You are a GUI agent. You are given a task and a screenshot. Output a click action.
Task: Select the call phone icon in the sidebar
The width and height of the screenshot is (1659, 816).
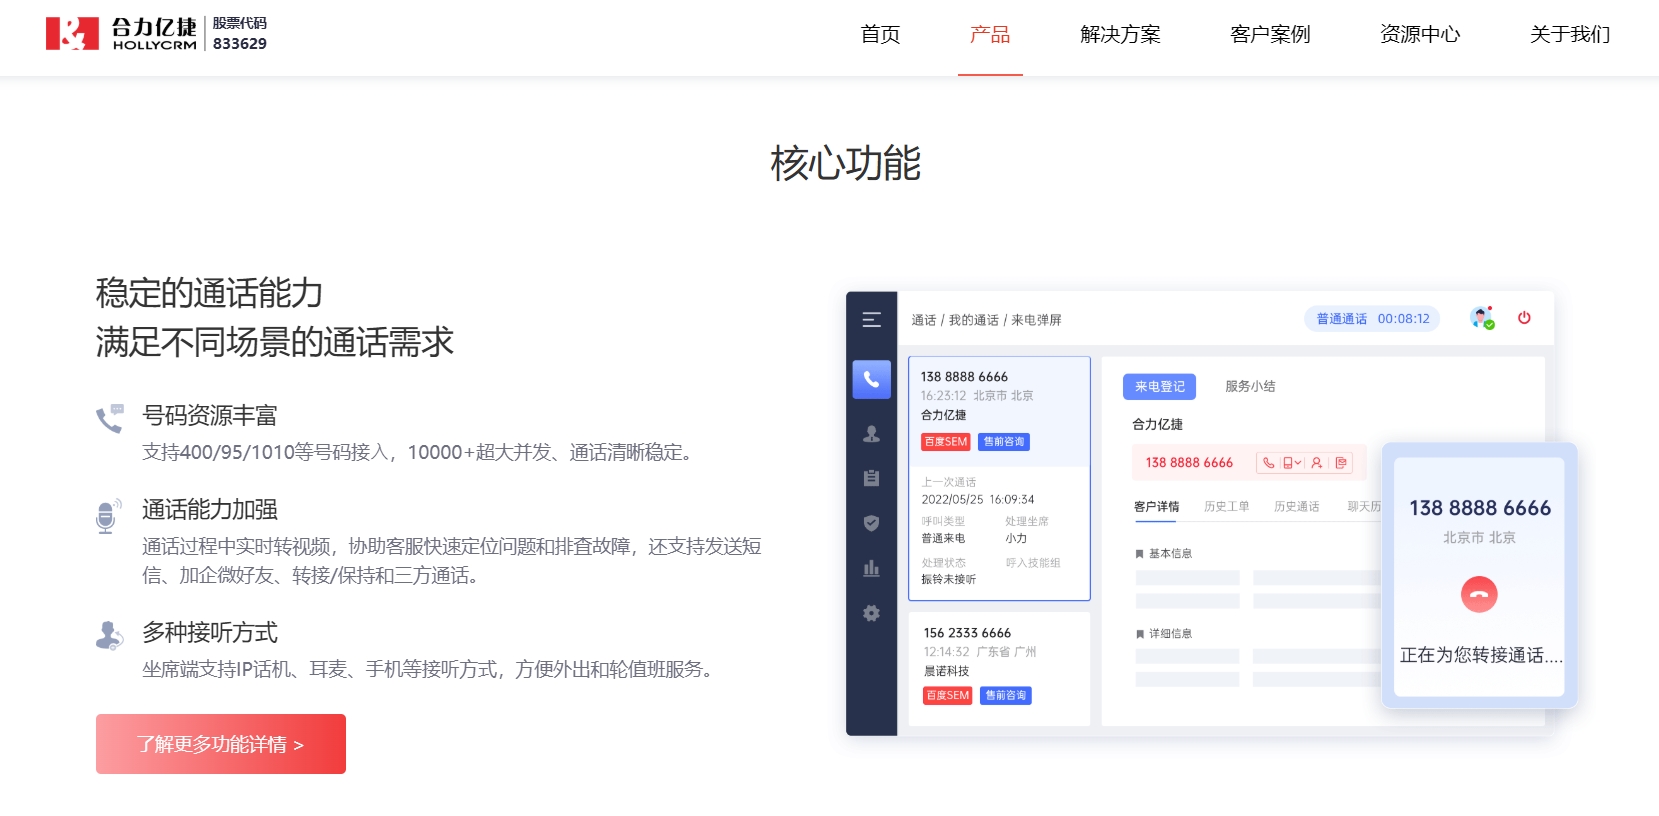872,380
